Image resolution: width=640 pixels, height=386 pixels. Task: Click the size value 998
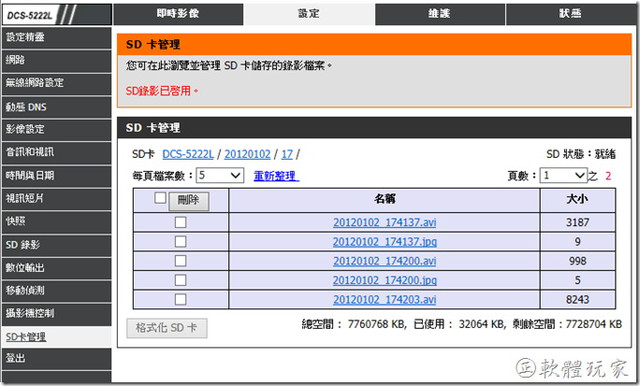[x=577, y=261]
